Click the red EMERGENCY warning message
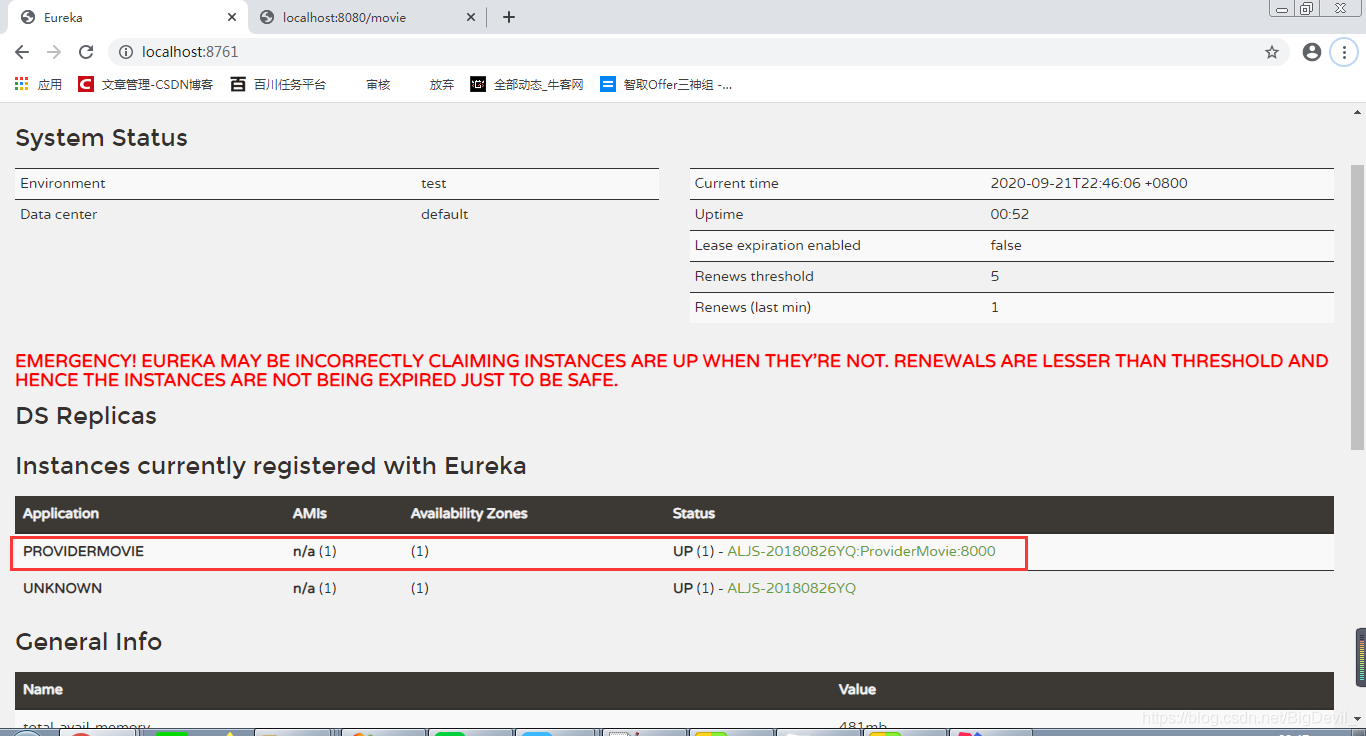The width and height of the screenshot is (1366, 736). pyautogui.click(x=672, y=371)
